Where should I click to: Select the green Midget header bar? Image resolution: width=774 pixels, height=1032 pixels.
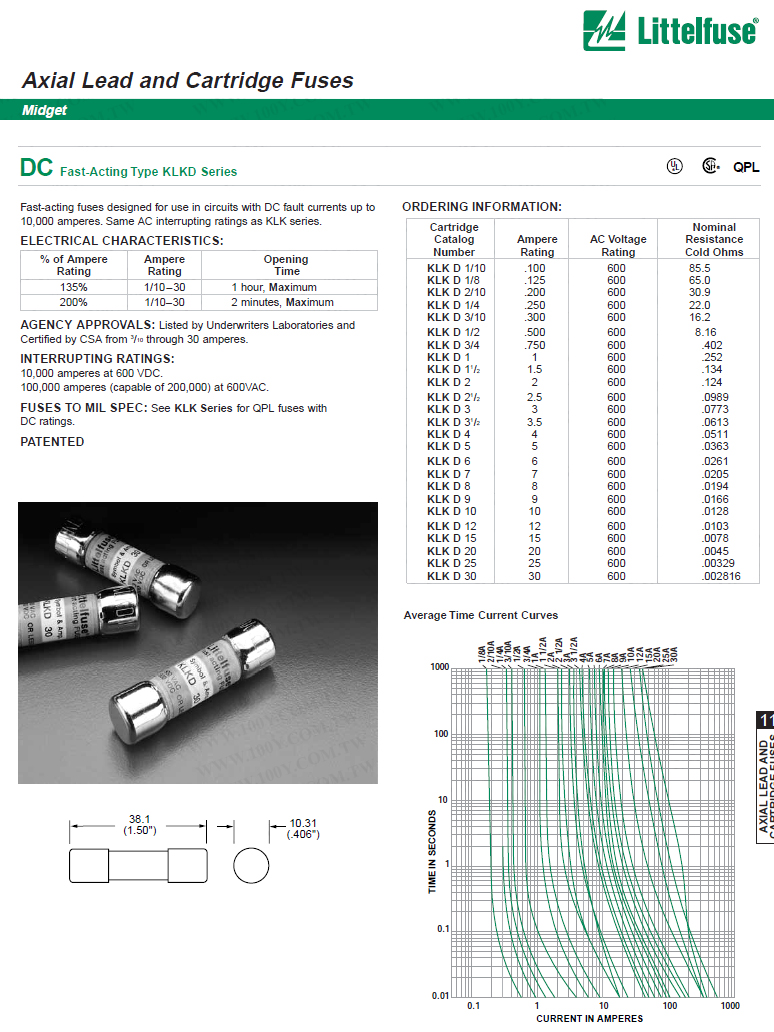click(x=386, y=111)
